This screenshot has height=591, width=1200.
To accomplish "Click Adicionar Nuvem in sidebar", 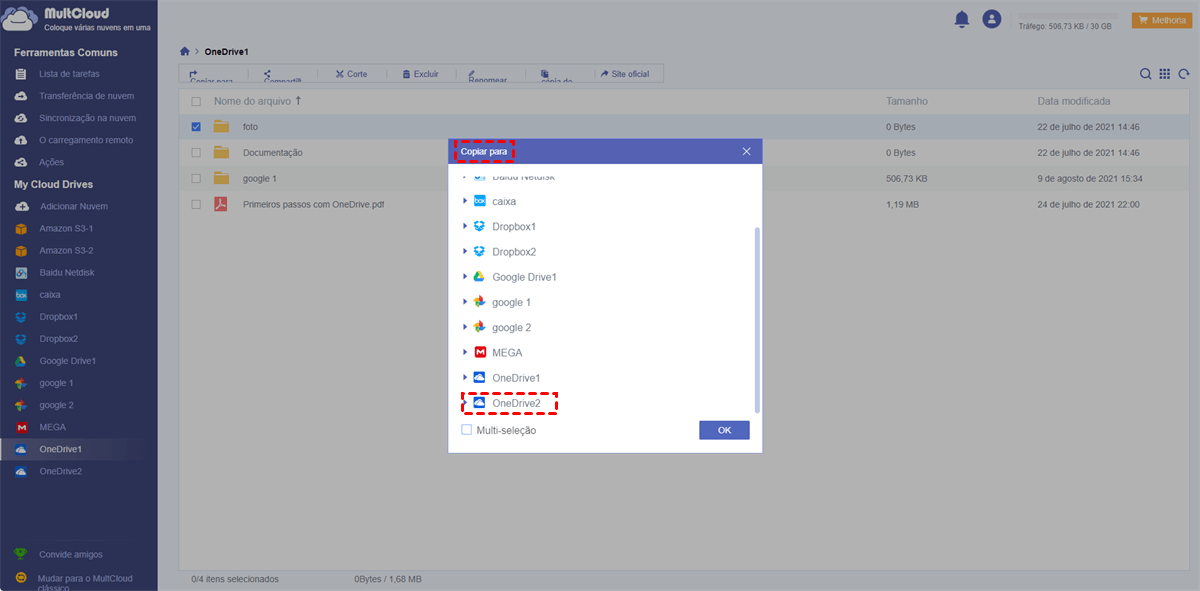I will (x=73, y=206).
